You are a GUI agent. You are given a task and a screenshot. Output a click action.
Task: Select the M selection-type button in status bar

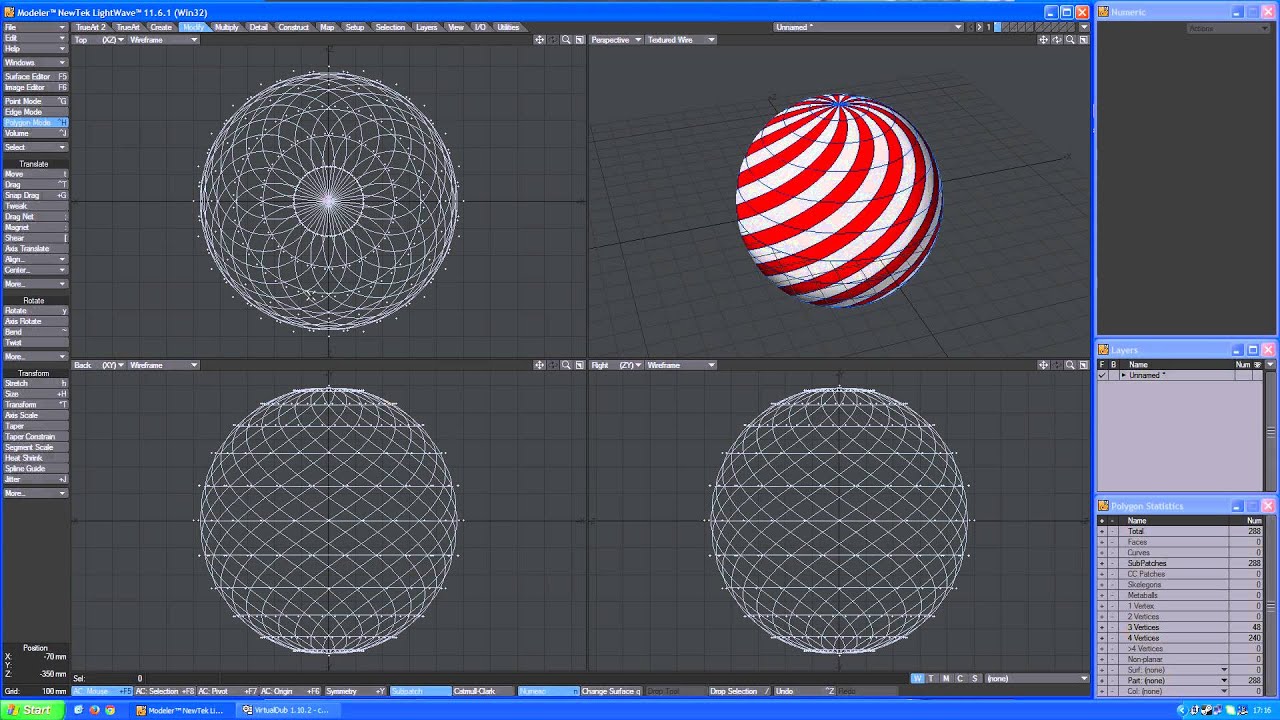click(945, 678)
